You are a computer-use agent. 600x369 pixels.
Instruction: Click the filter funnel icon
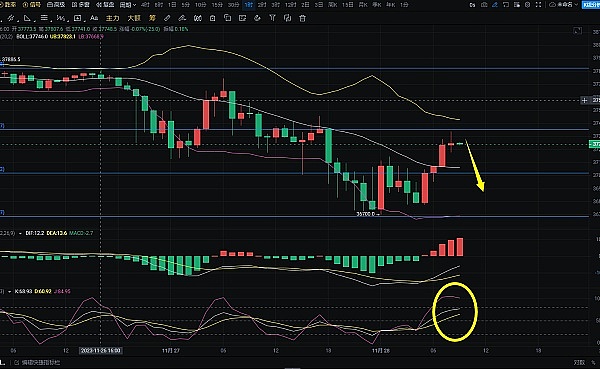(x=272, y=18)
